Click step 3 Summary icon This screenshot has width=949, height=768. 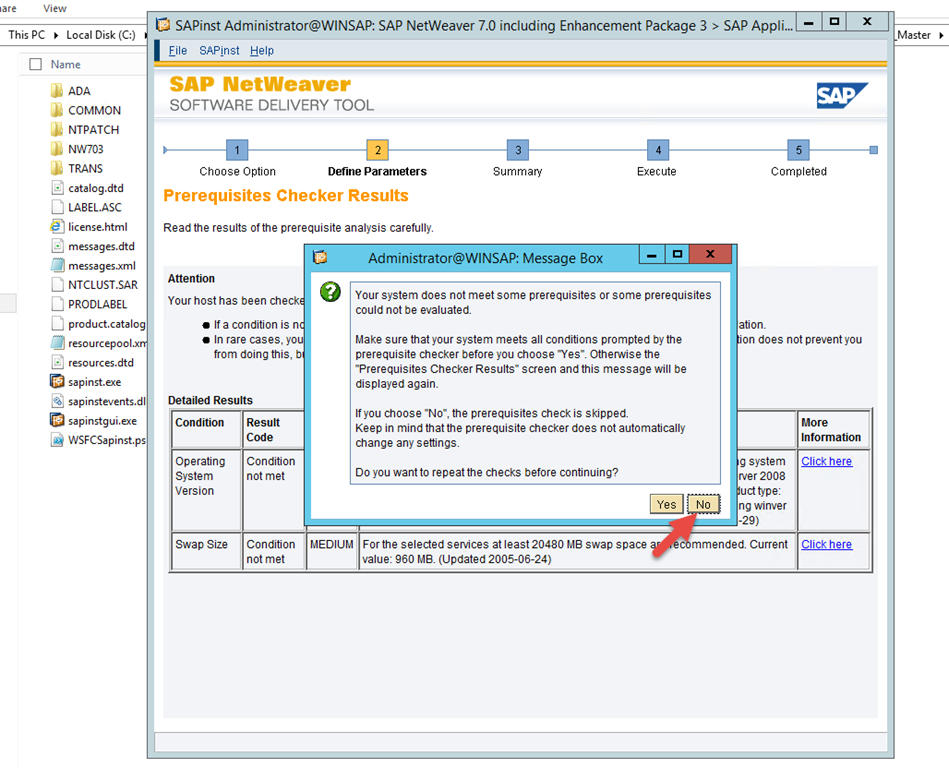coord(517,150)
